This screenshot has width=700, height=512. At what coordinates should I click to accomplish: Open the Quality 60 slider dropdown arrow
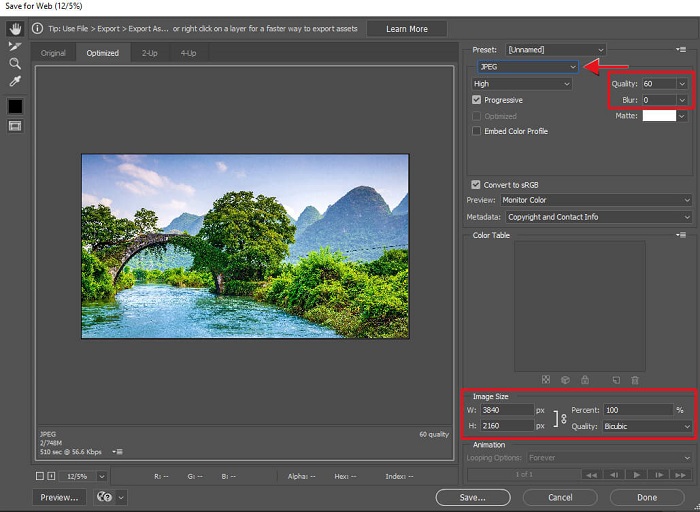pos(682,83)
